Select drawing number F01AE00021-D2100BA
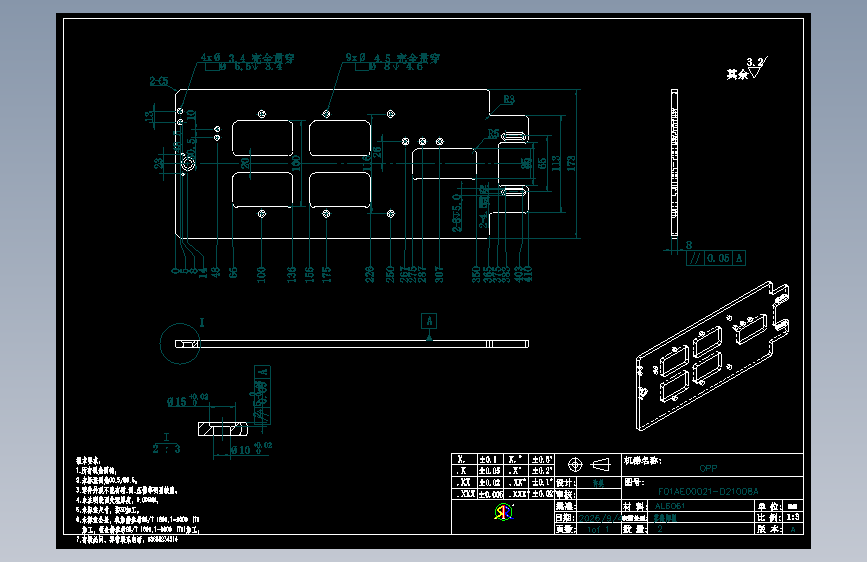Screen dimensions: 867x562 click(x=708, y=491)
